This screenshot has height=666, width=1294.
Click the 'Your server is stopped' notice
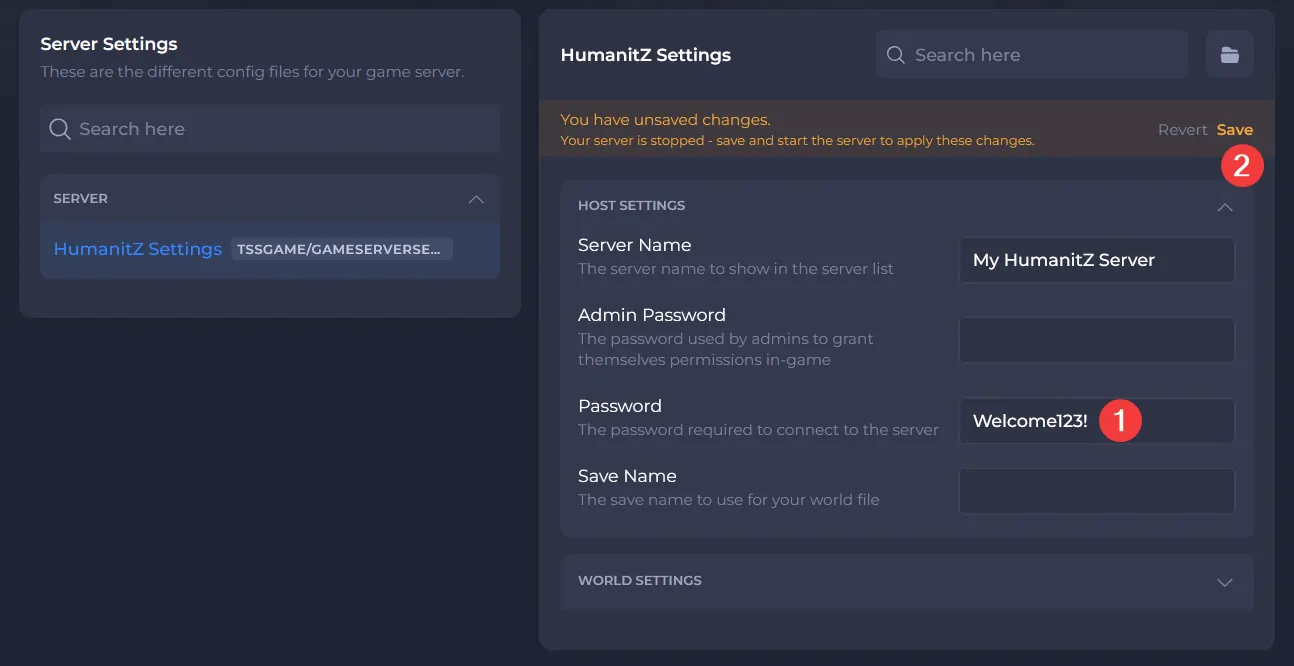797,141
